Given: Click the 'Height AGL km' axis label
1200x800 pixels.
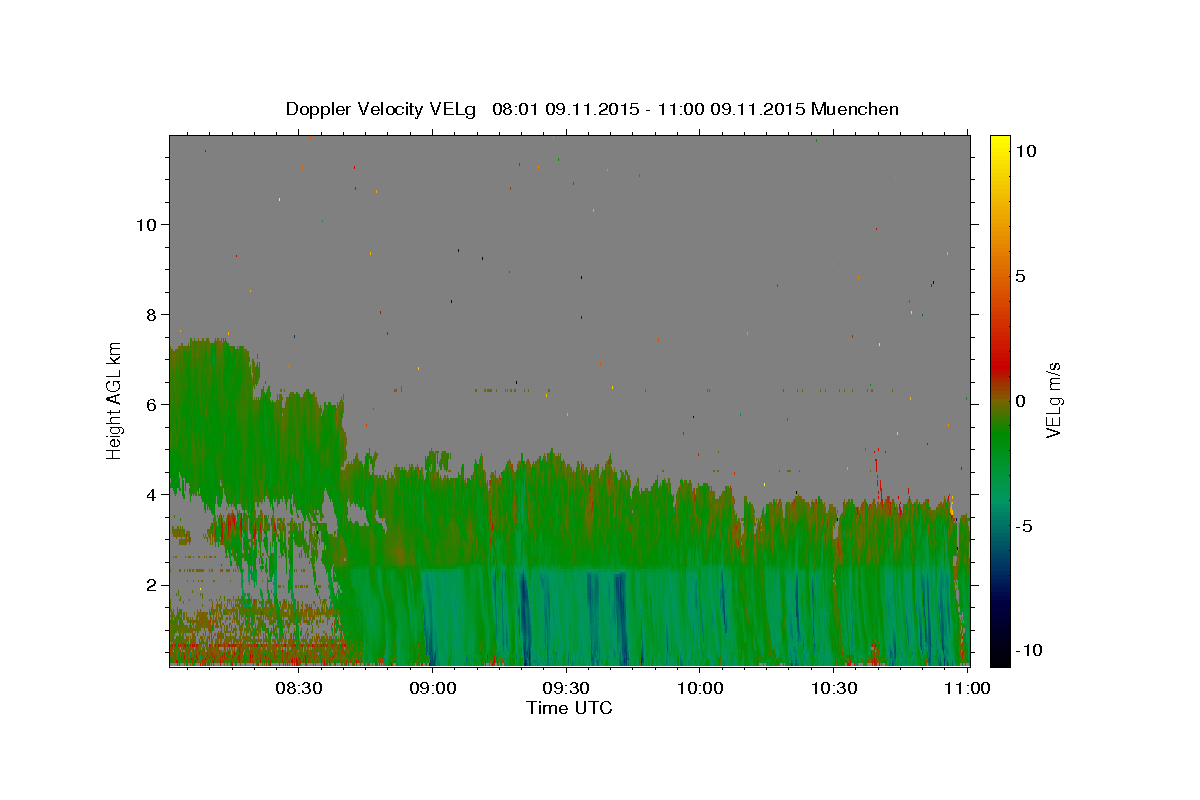Looking at the screenshot, I should pos(115,400).
